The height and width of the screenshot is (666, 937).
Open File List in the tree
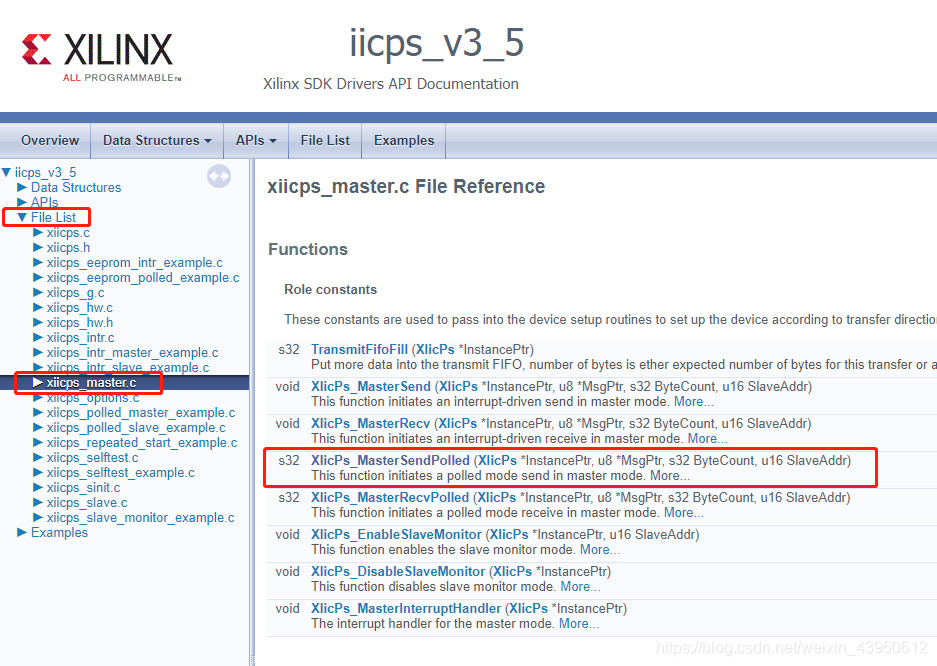53,217
